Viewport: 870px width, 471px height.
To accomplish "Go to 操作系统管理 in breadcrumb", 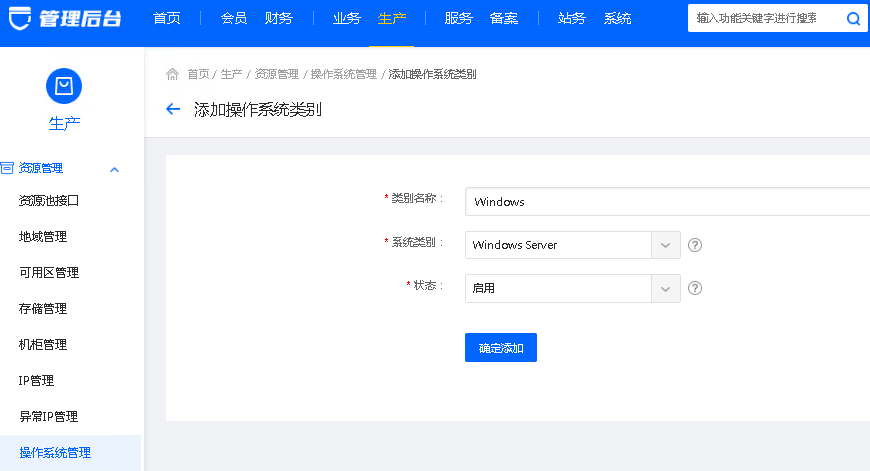I will point(343,74).
